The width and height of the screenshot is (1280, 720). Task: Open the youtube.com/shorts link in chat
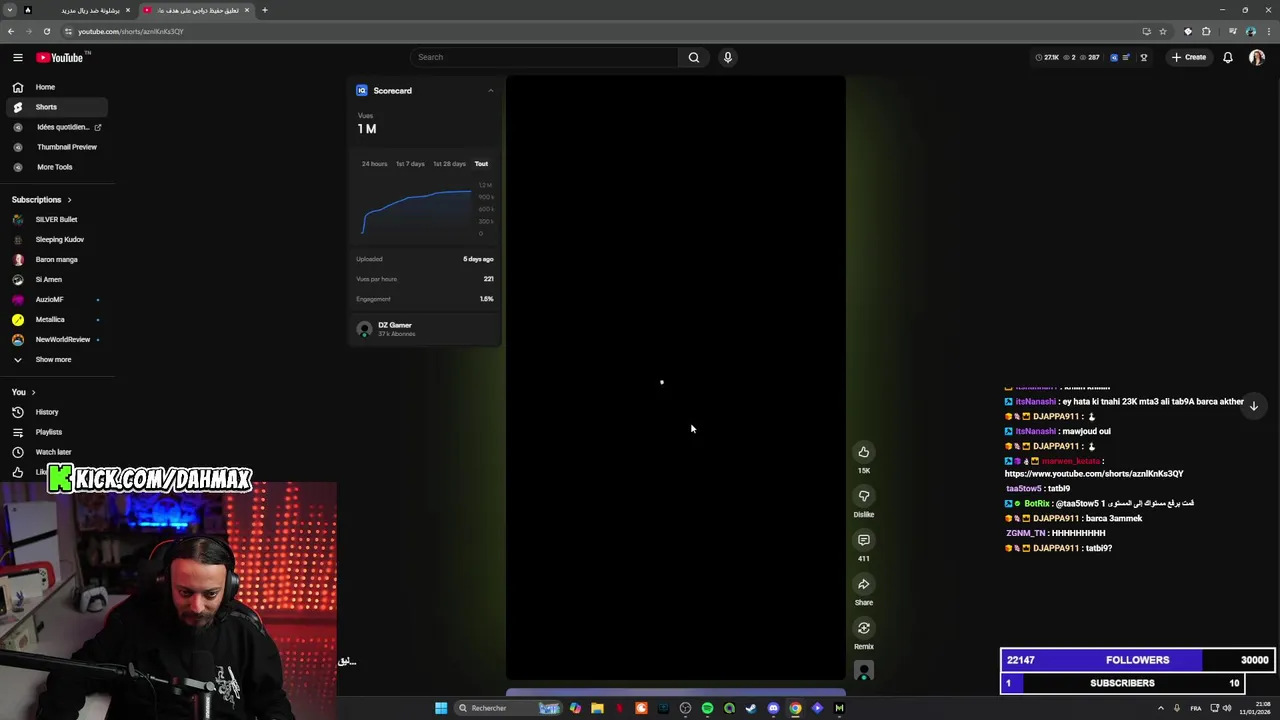[x=1094, y=474]
